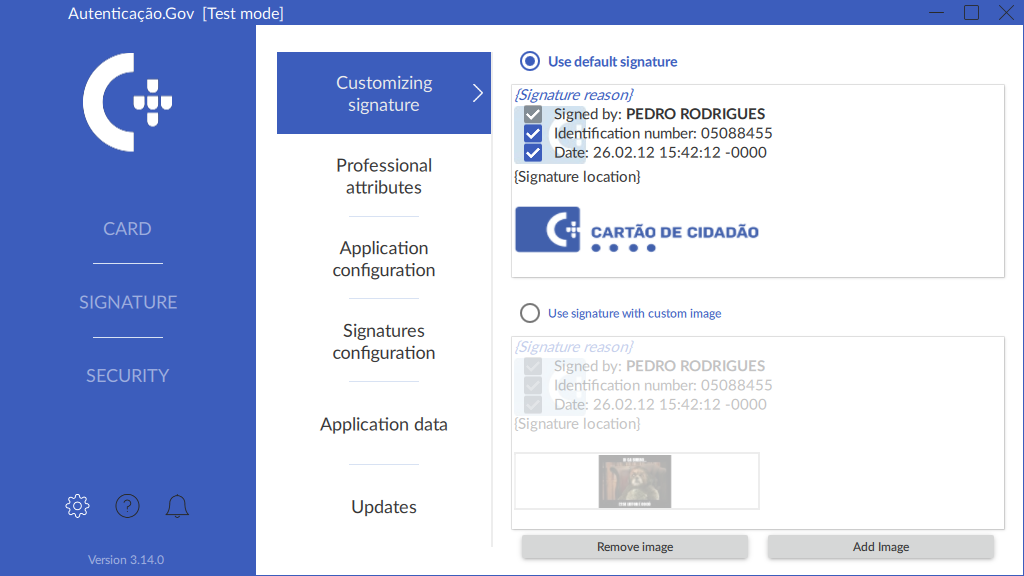Minimize the application window
The width and height of the screenshot is (1024, 576).
click(935, 12)
